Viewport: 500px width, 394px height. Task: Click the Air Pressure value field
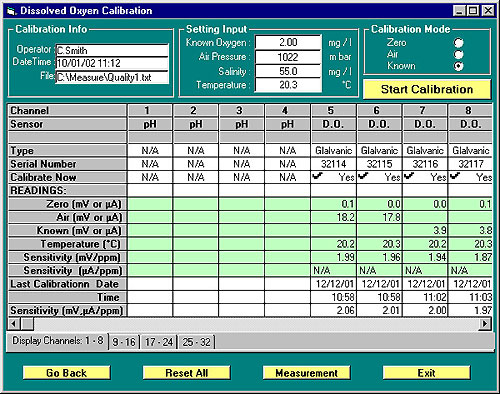tap(288, 57)
